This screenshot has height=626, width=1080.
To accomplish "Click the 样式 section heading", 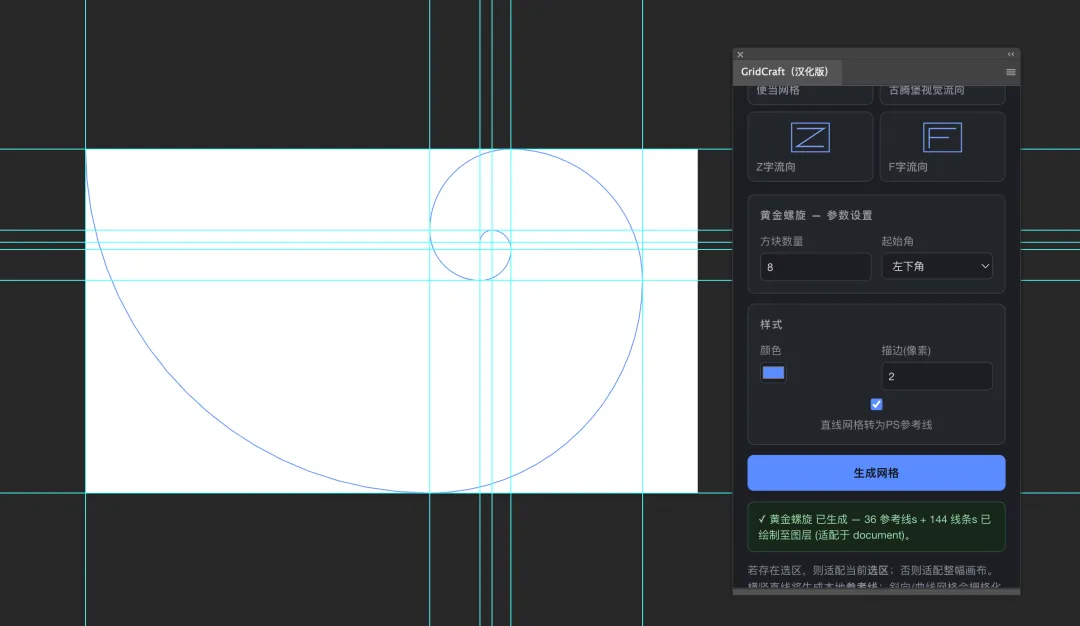I will point(771,324).
